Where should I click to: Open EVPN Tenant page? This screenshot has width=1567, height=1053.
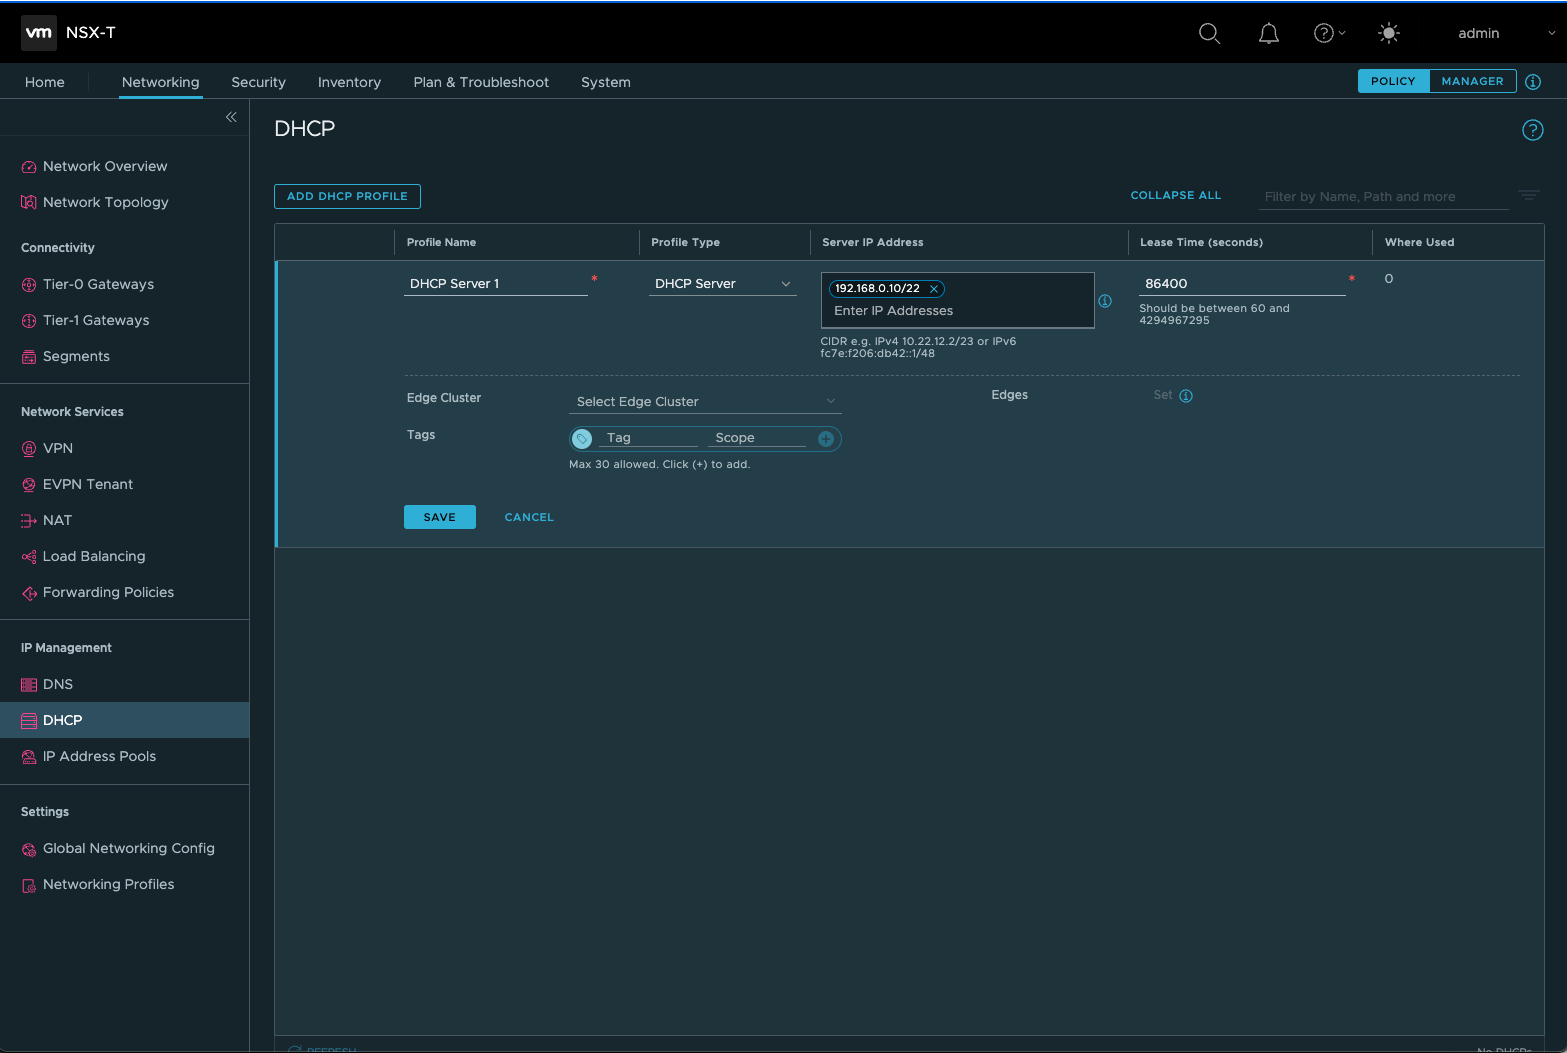[x=88, y=484]
